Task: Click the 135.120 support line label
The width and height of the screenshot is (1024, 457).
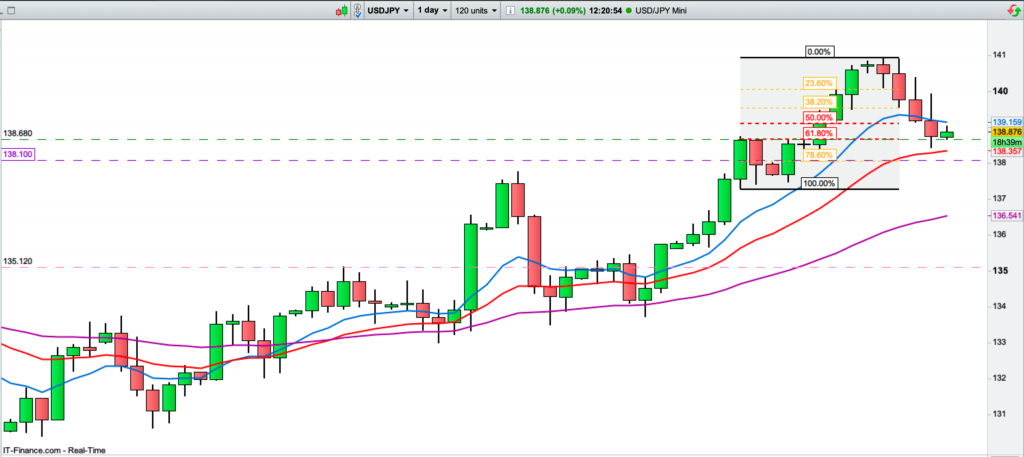Action: point(18,262)
